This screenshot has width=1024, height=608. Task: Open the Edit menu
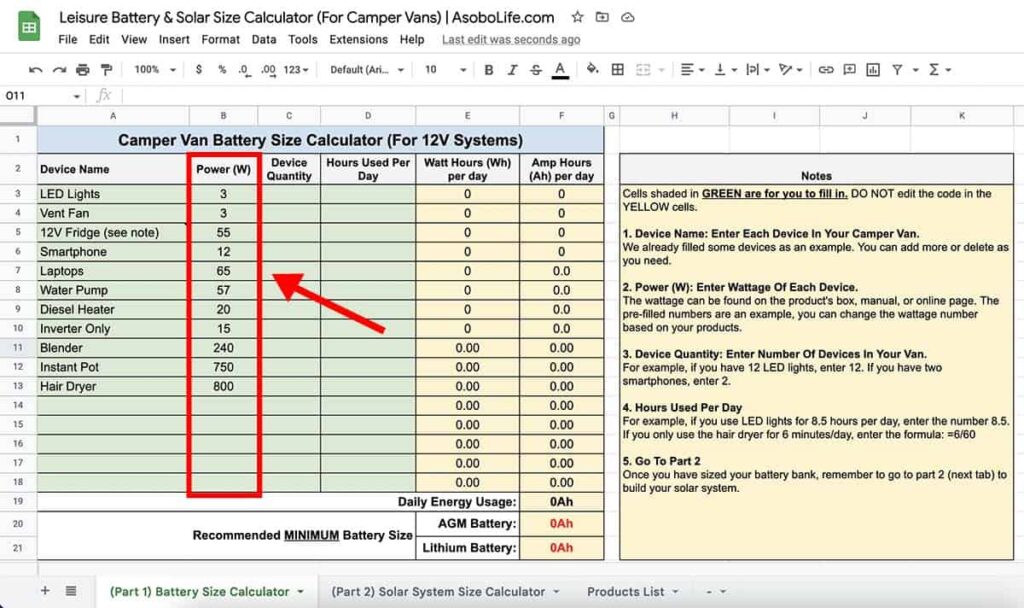[x=99, y=39]
